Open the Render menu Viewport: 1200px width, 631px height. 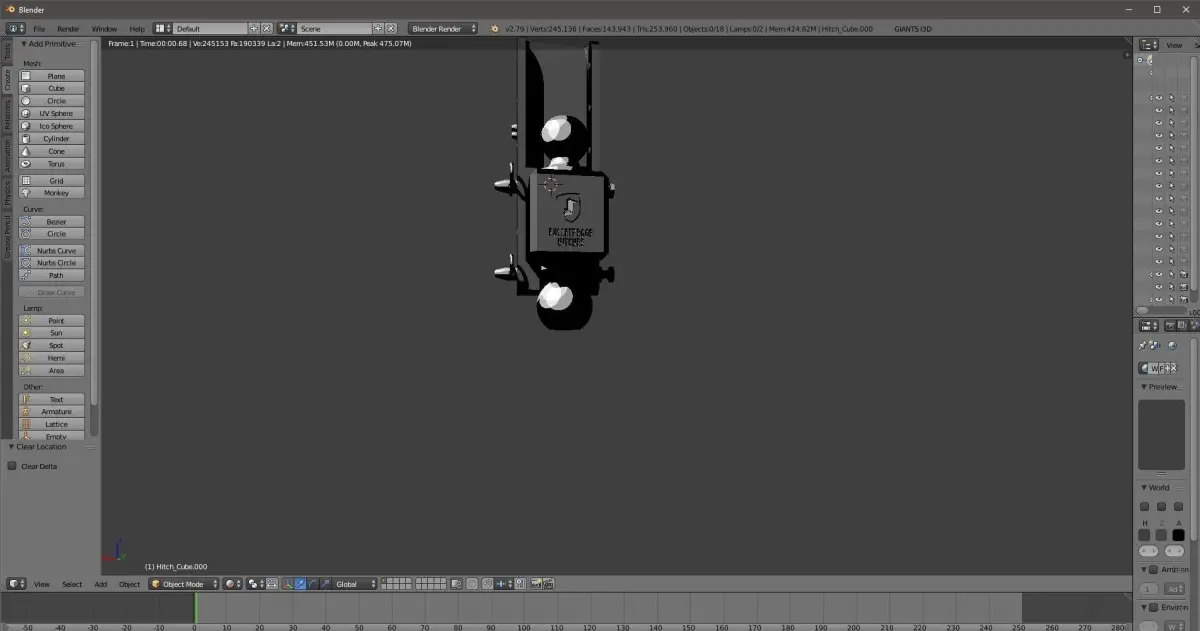pos(68,29)
